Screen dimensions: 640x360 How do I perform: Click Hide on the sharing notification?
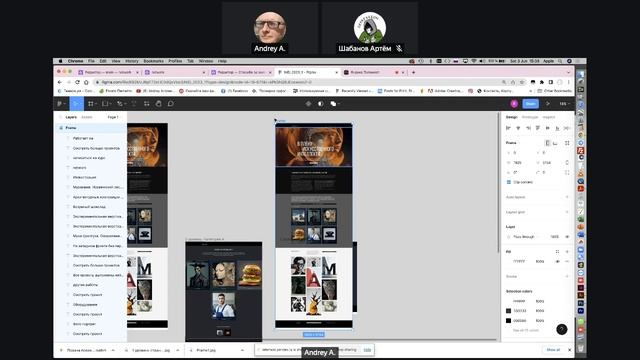pos(367,350)
